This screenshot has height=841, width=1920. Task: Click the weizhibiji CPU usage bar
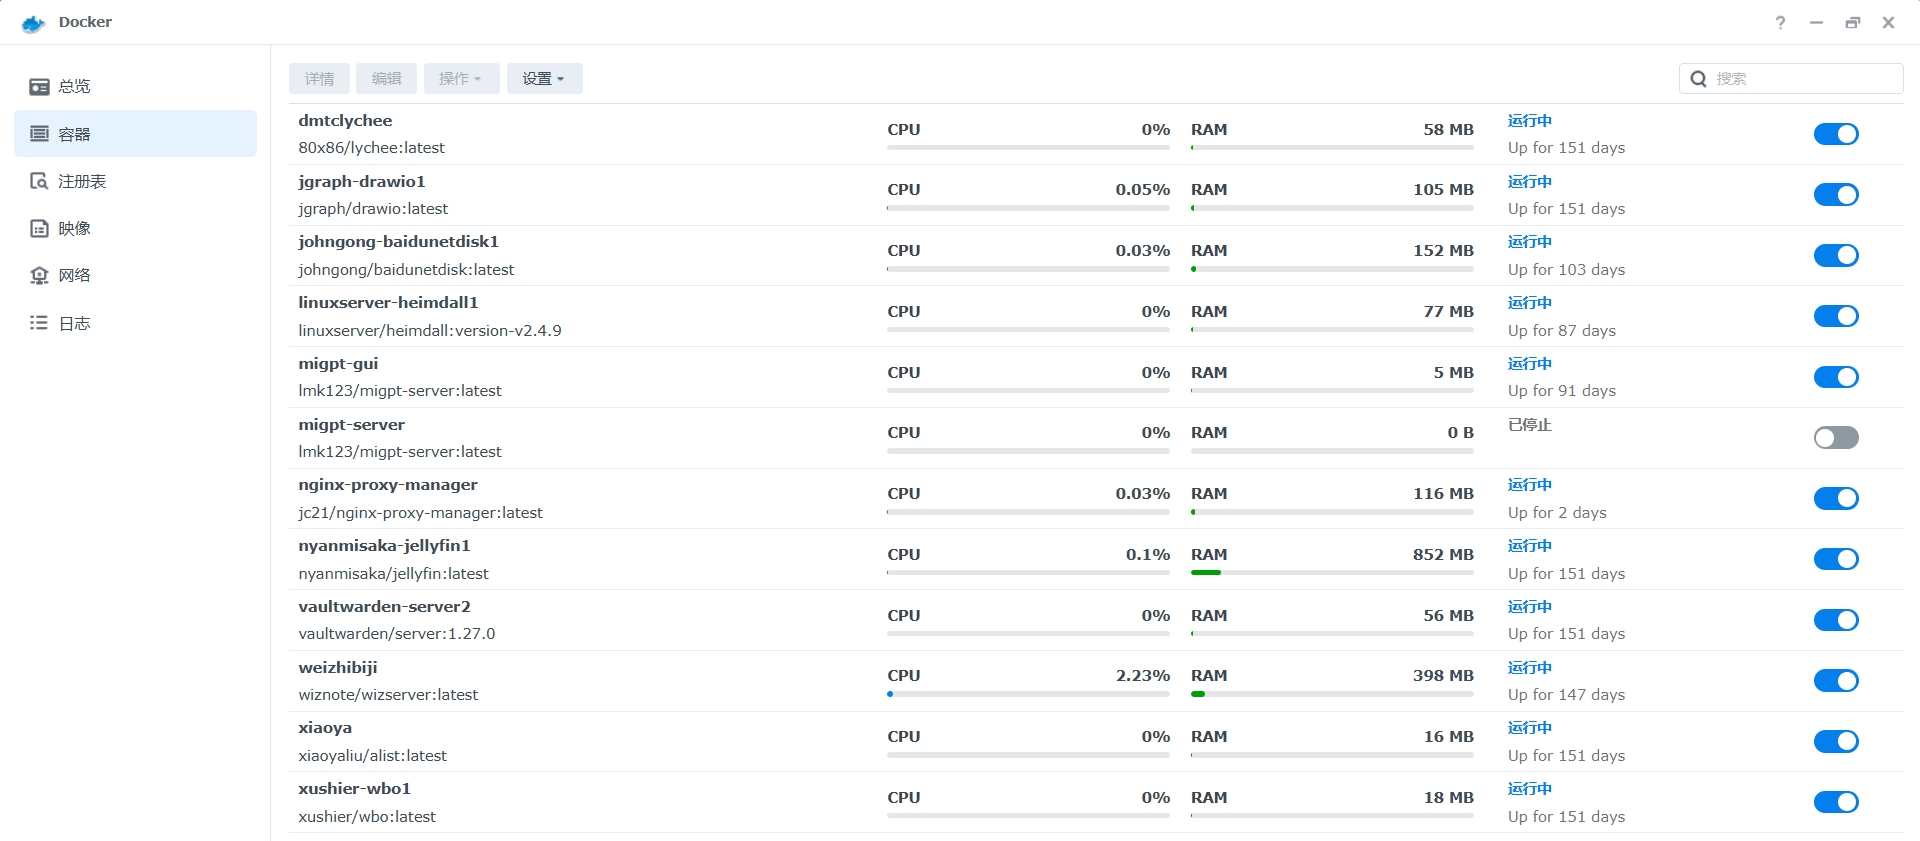(1028, 694)
